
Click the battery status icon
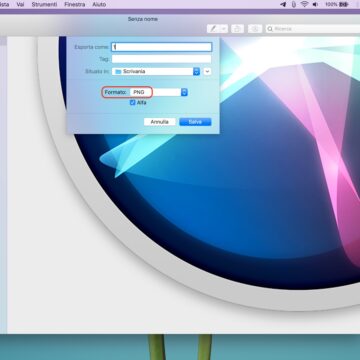point(344,4)
